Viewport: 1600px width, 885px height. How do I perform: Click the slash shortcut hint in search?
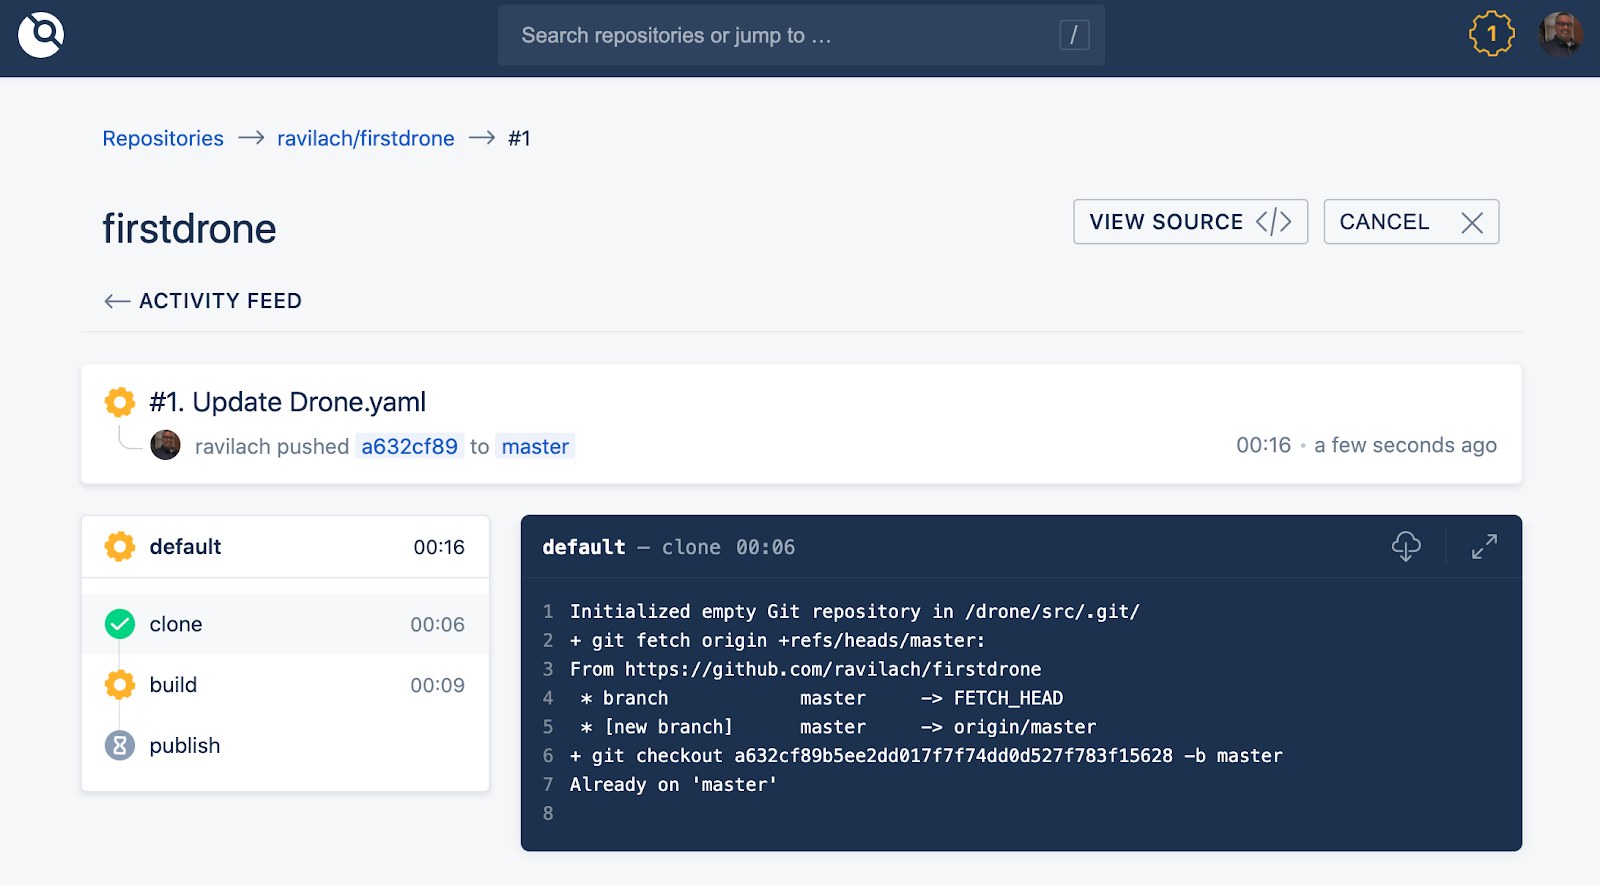1074,35
